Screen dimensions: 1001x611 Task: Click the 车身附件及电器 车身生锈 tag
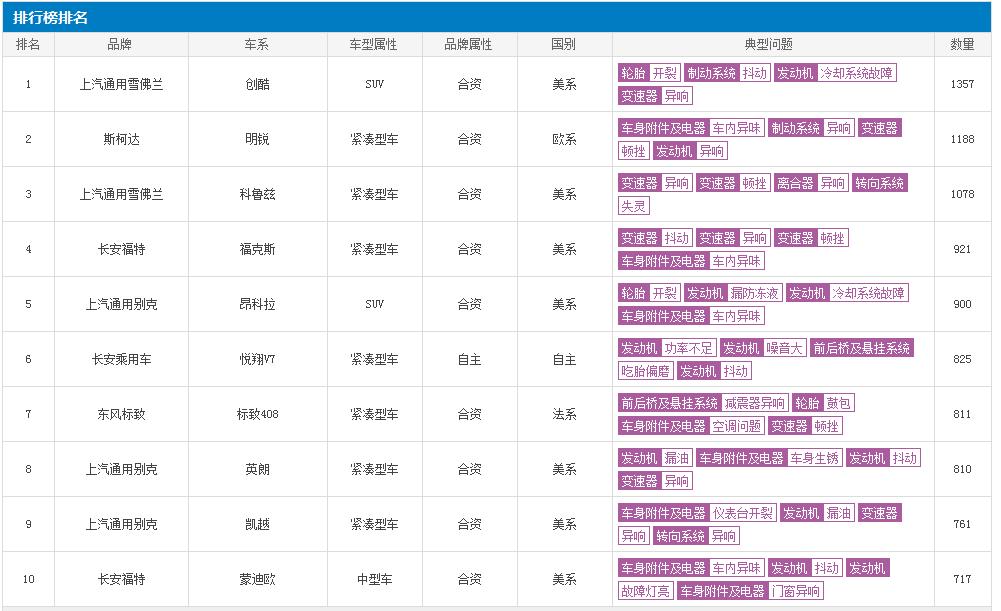point(769,457)
